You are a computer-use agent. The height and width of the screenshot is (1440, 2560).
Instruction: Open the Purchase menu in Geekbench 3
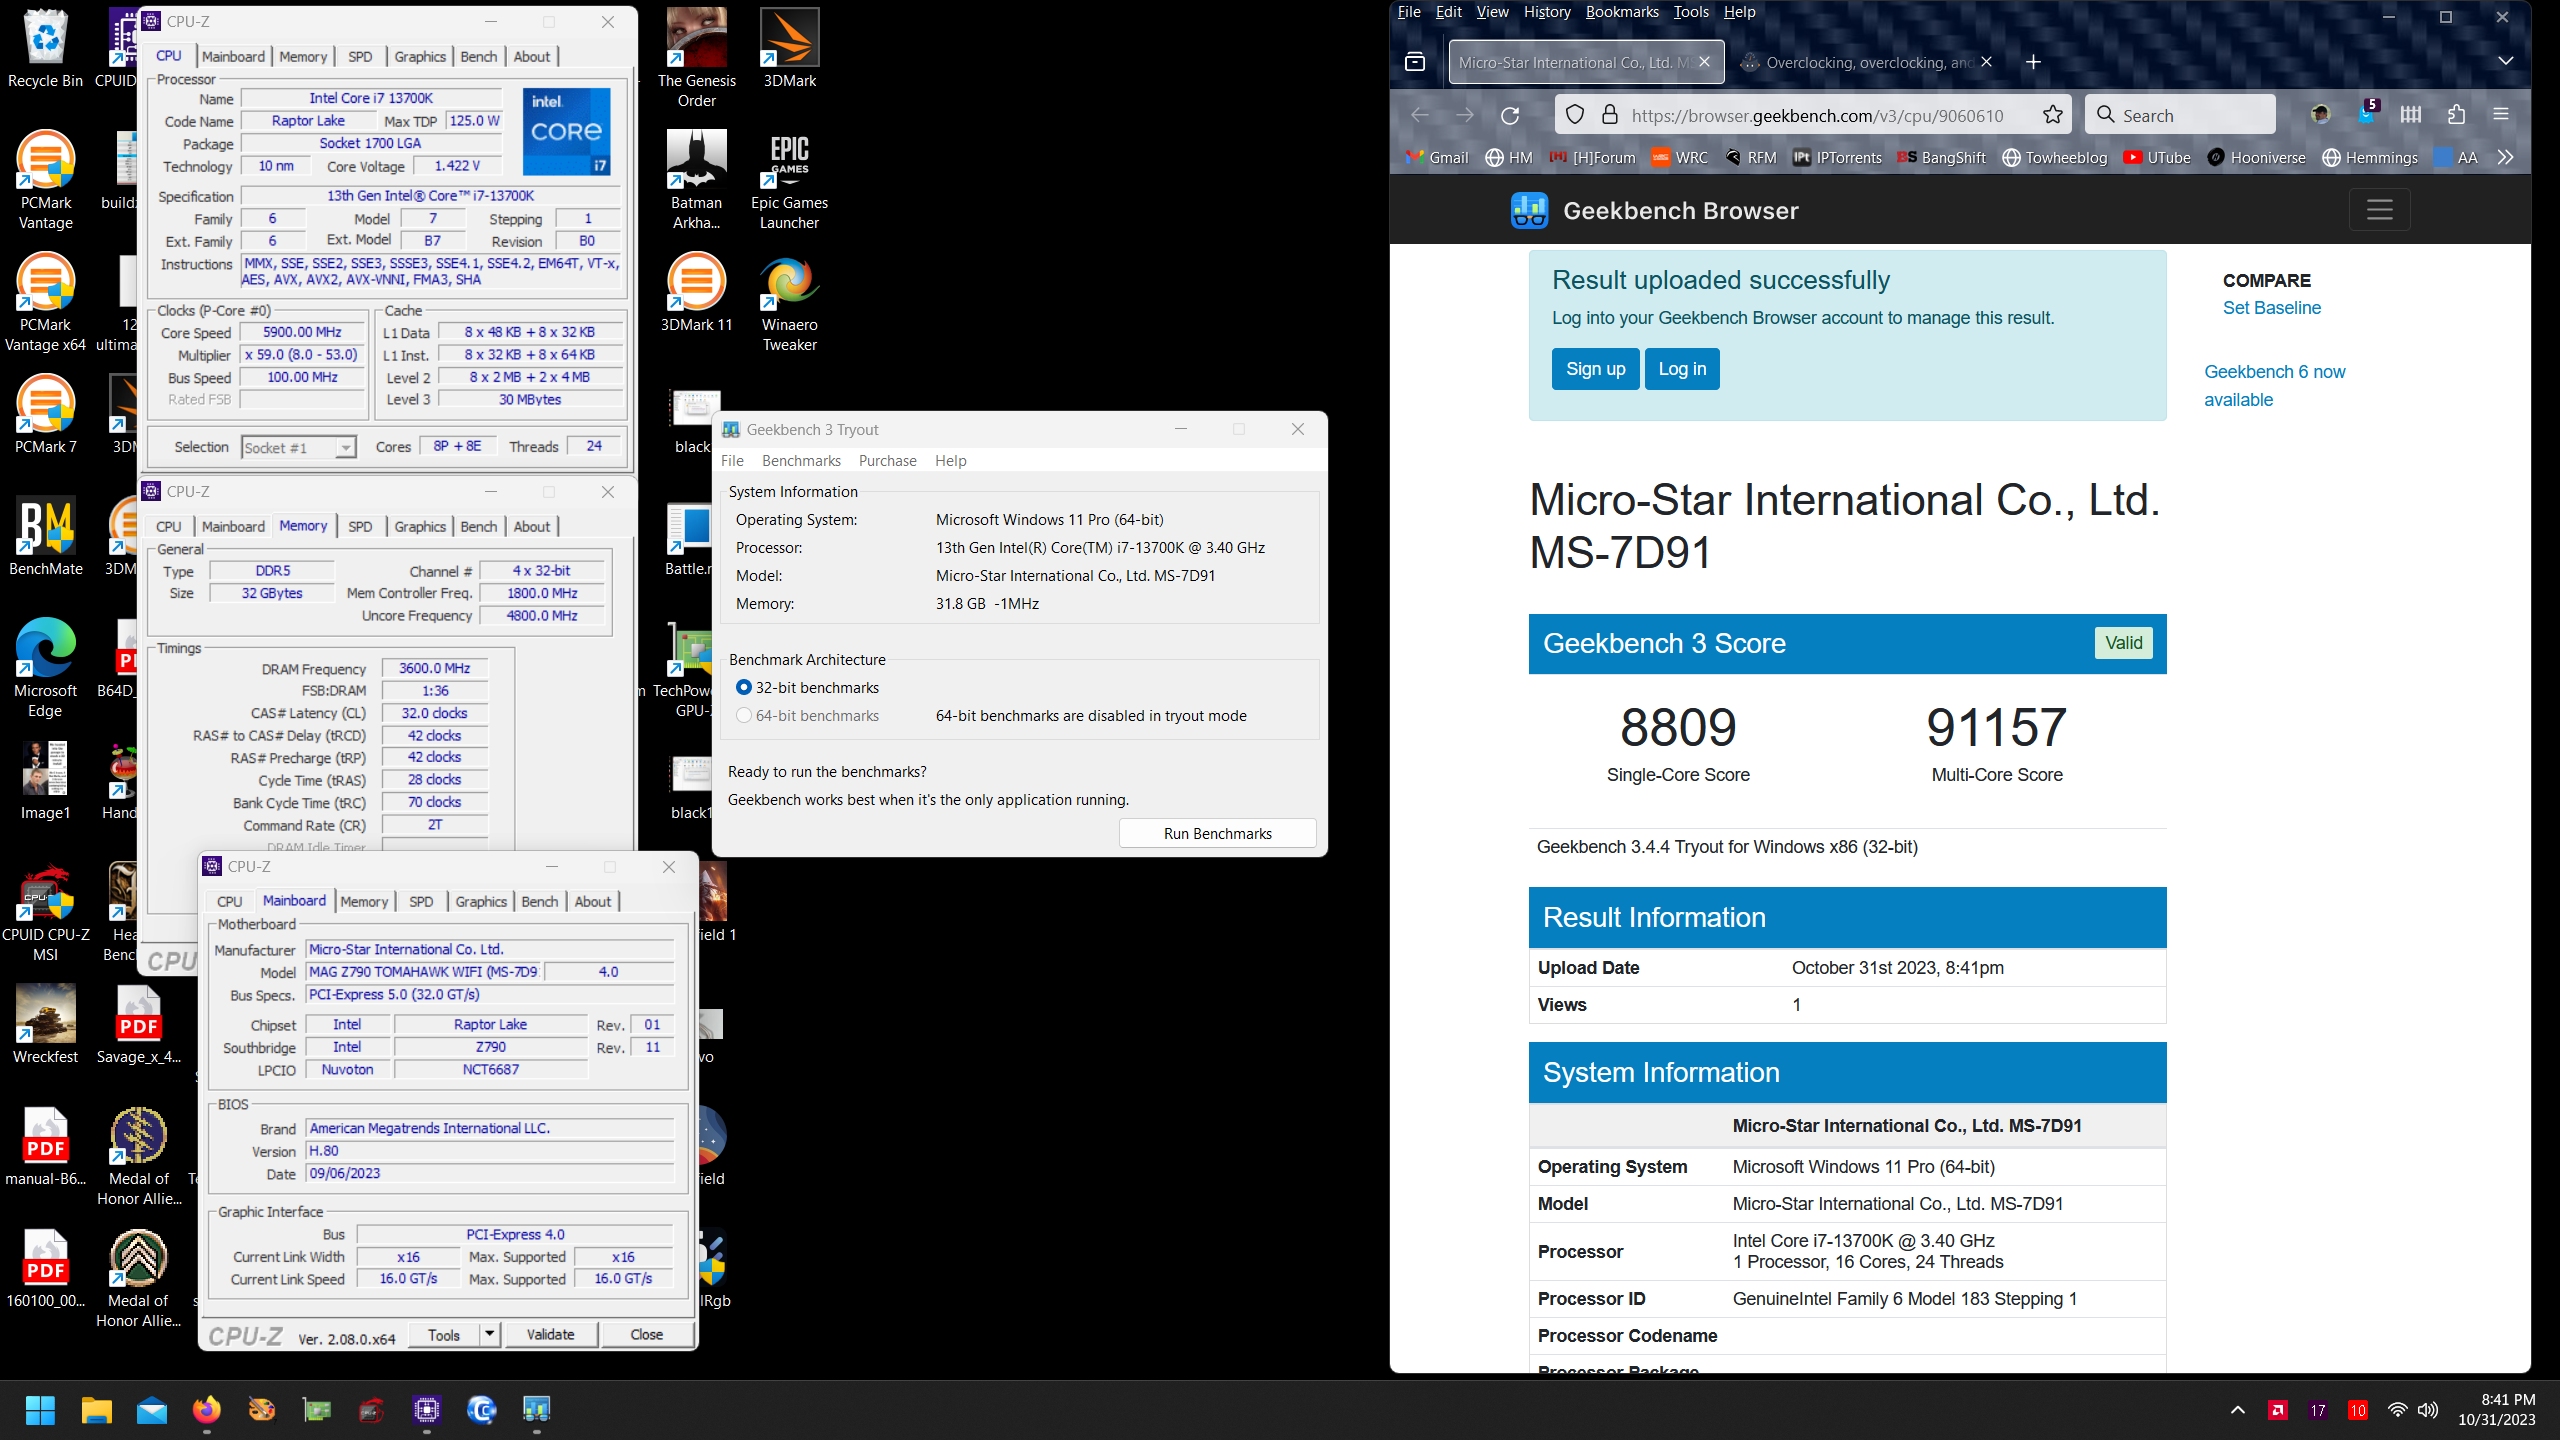pos(887,461)
